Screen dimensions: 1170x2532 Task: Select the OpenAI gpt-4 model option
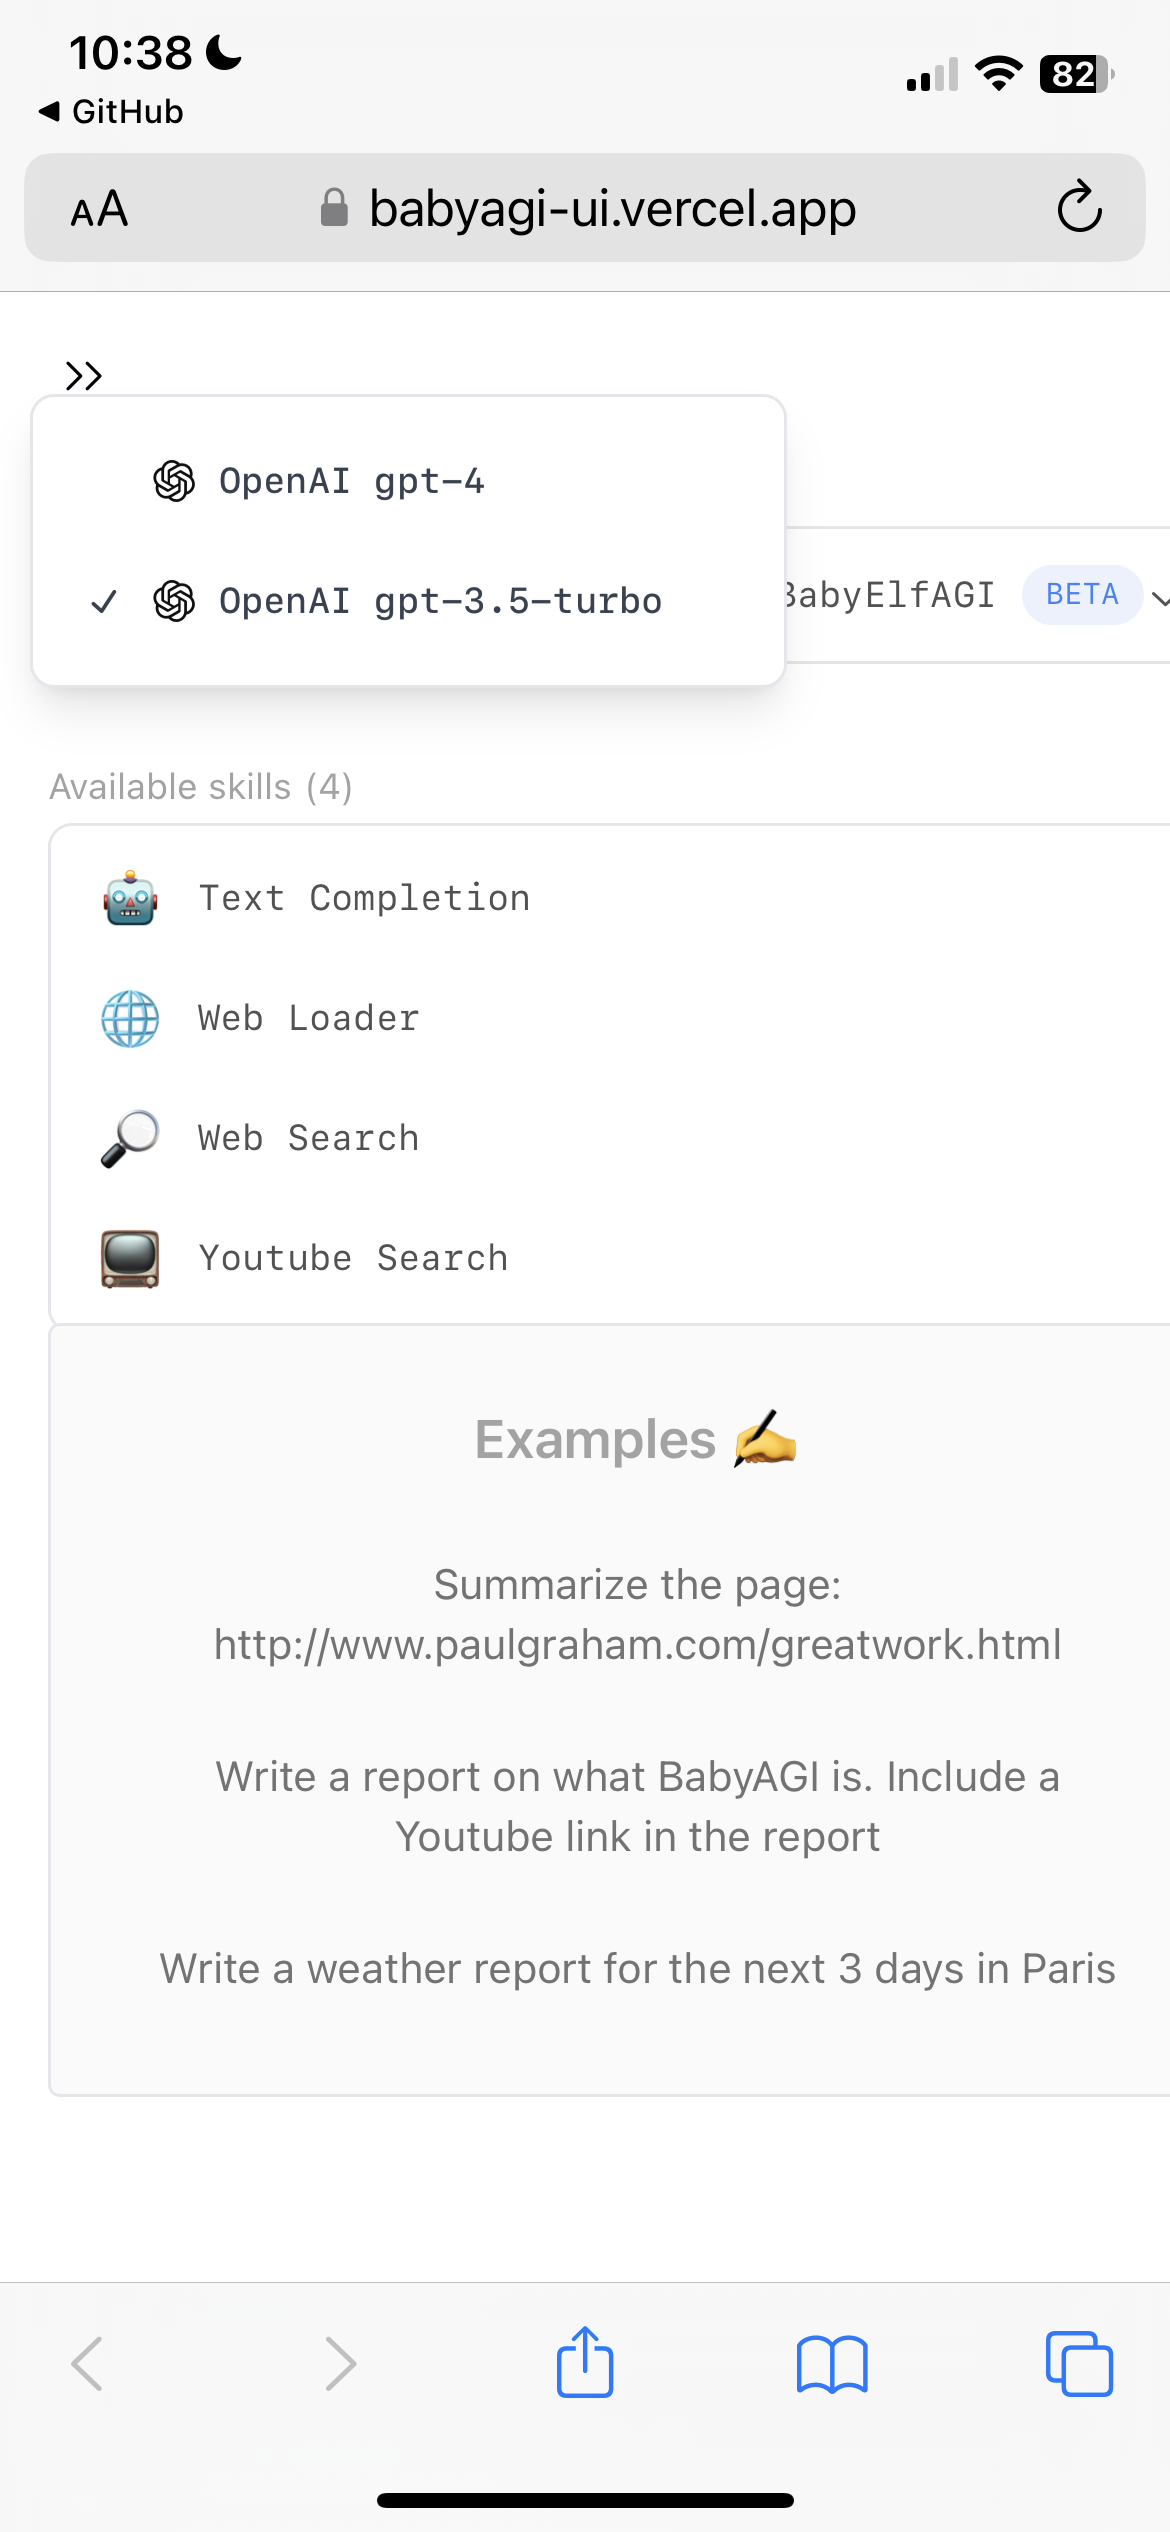[353, 481]
